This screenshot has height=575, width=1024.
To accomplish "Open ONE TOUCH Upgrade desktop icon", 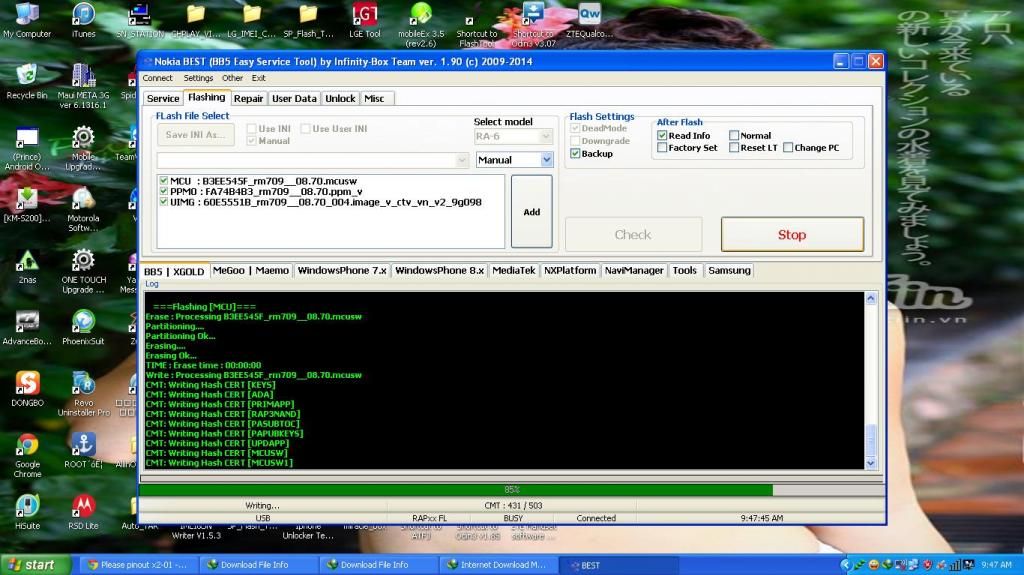I will click(83, 271).
